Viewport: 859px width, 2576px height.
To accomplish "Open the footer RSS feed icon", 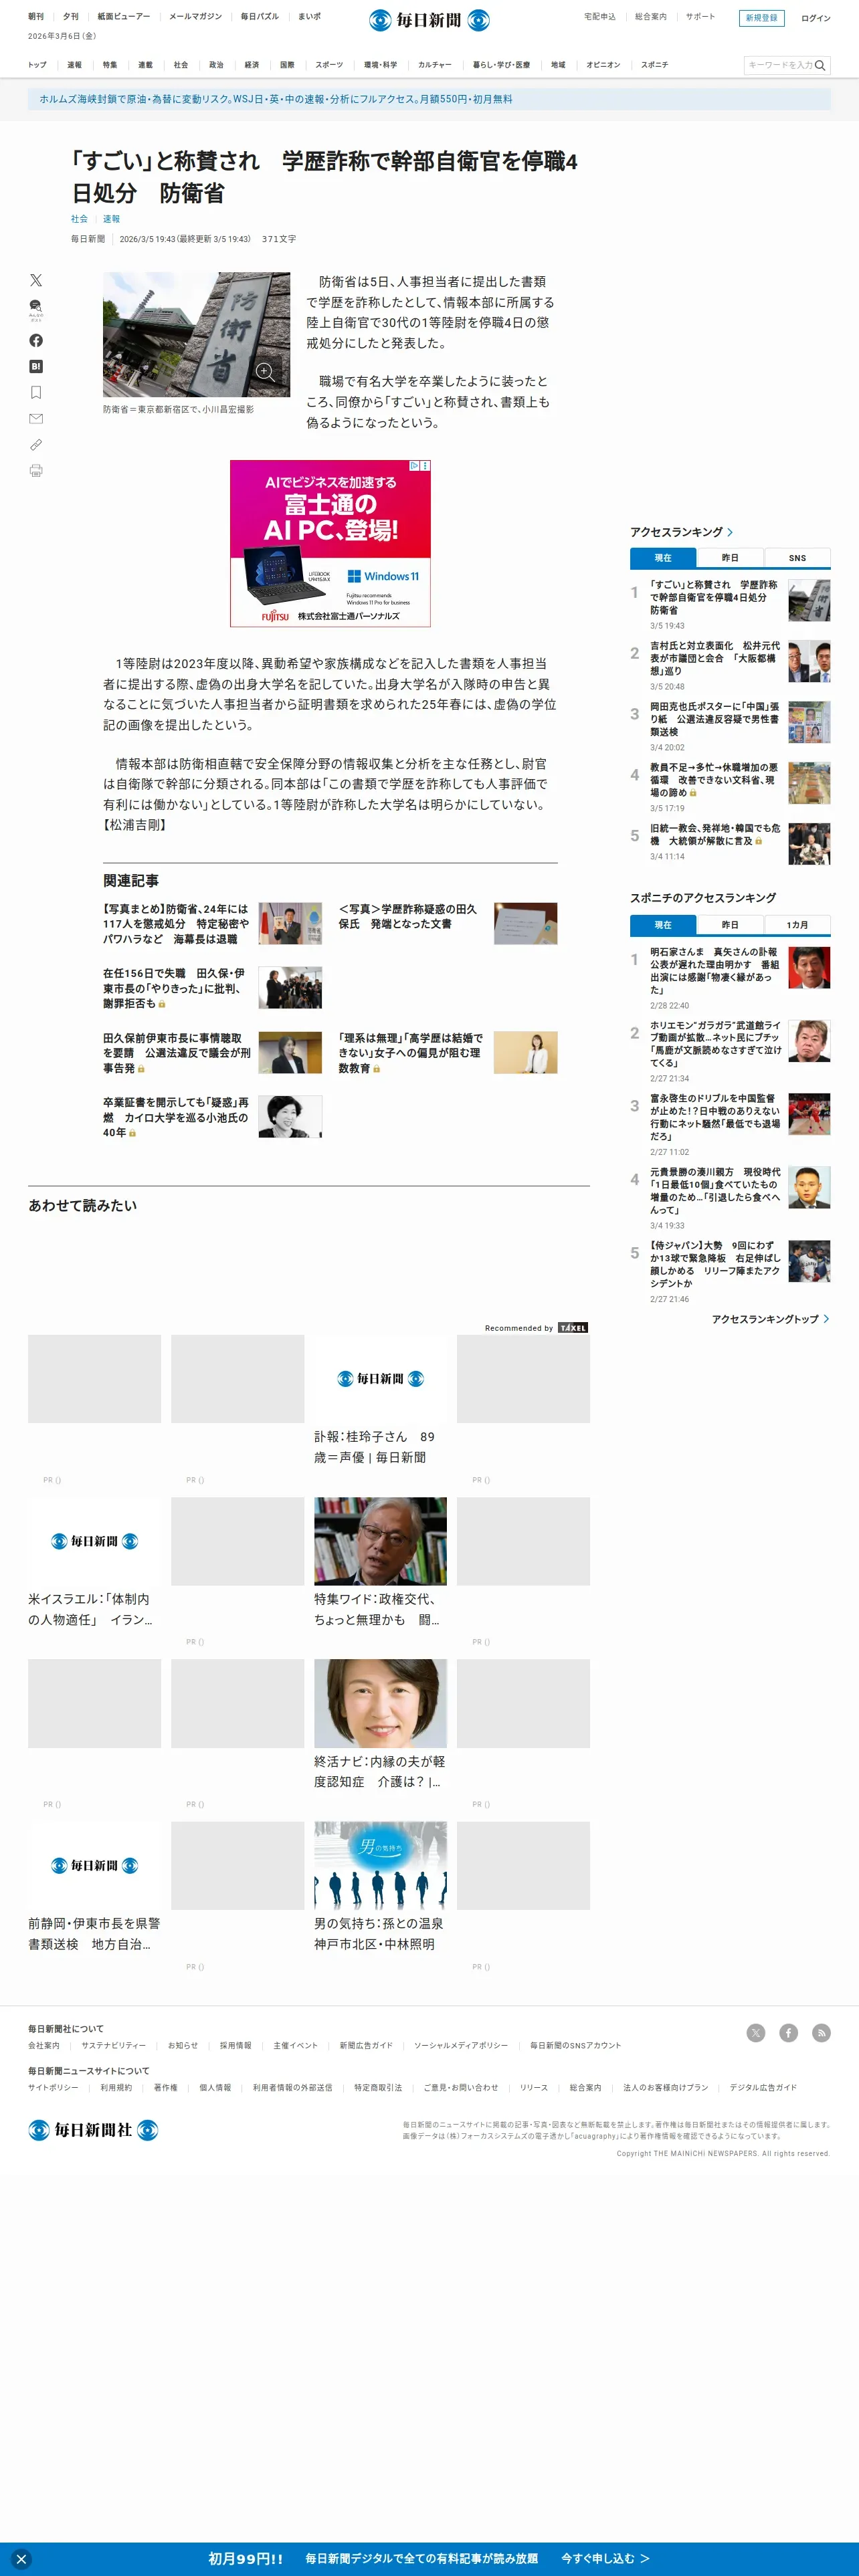I will [821, 2032].
